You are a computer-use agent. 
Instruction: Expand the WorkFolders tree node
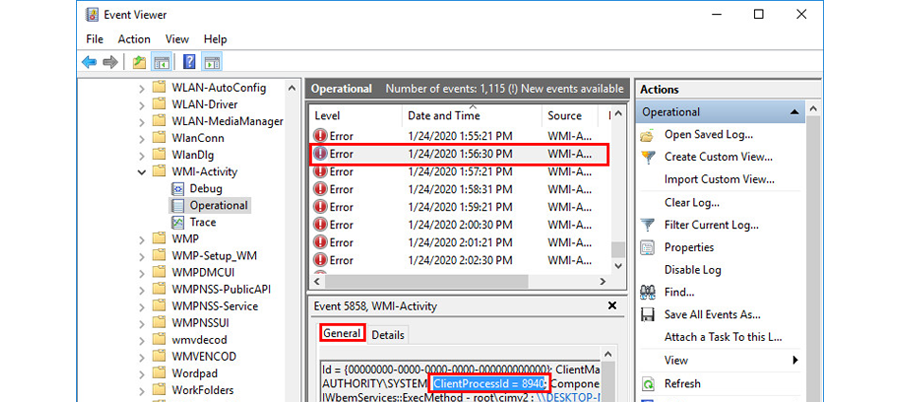coord(142,391)
